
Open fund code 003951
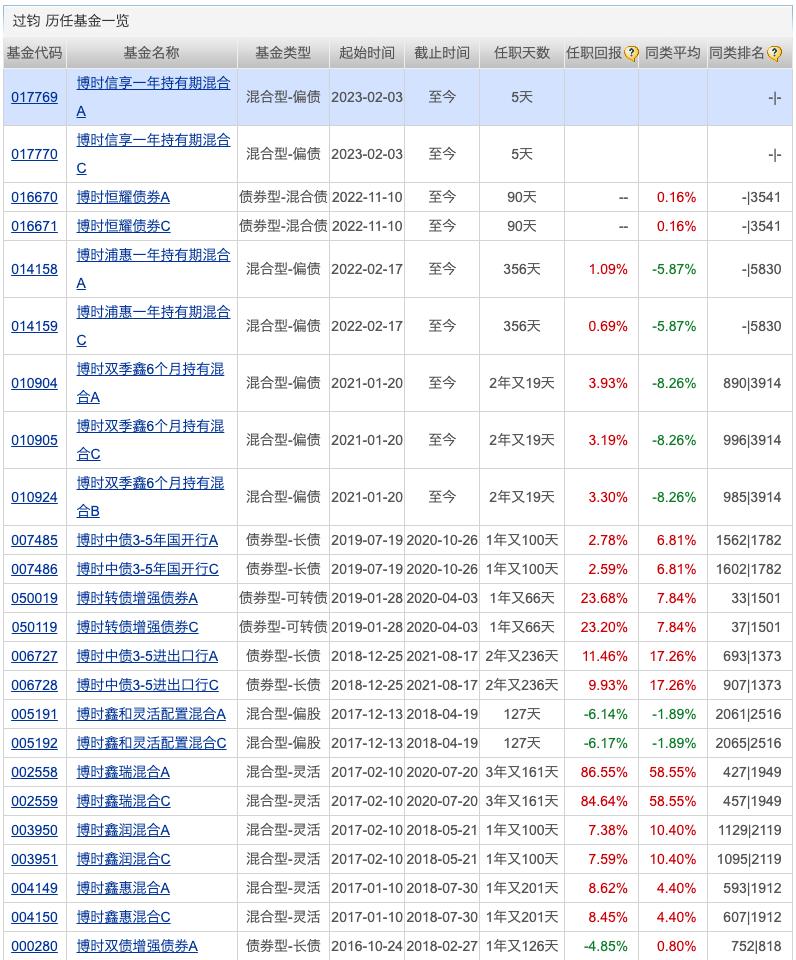coord(34,859)
